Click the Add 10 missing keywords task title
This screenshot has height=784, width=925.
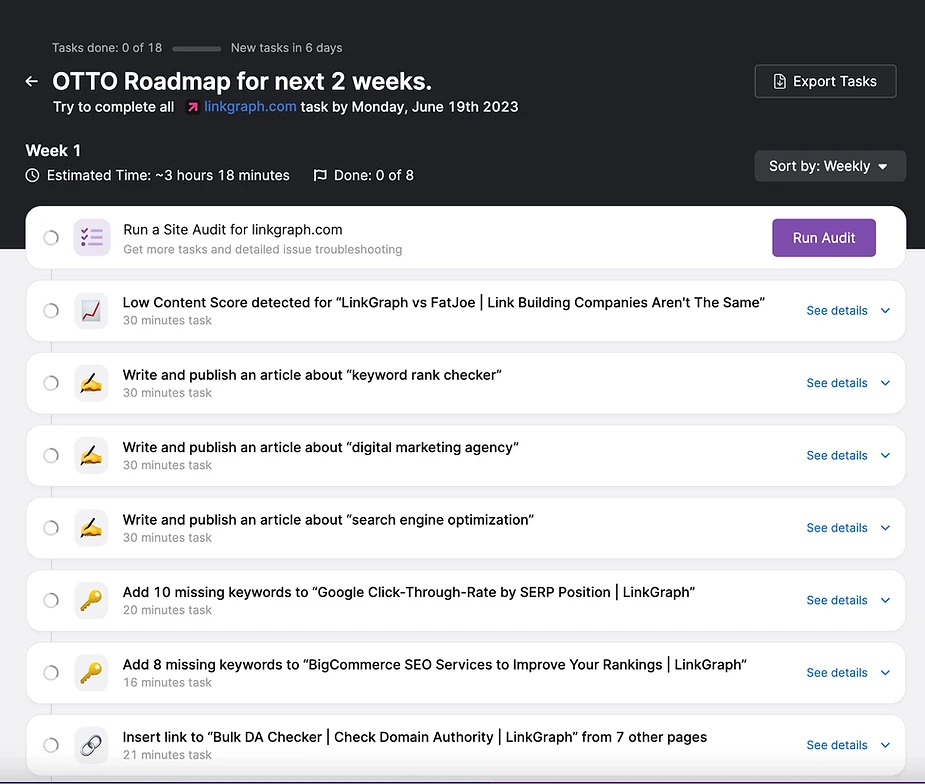tap(409, 592)
